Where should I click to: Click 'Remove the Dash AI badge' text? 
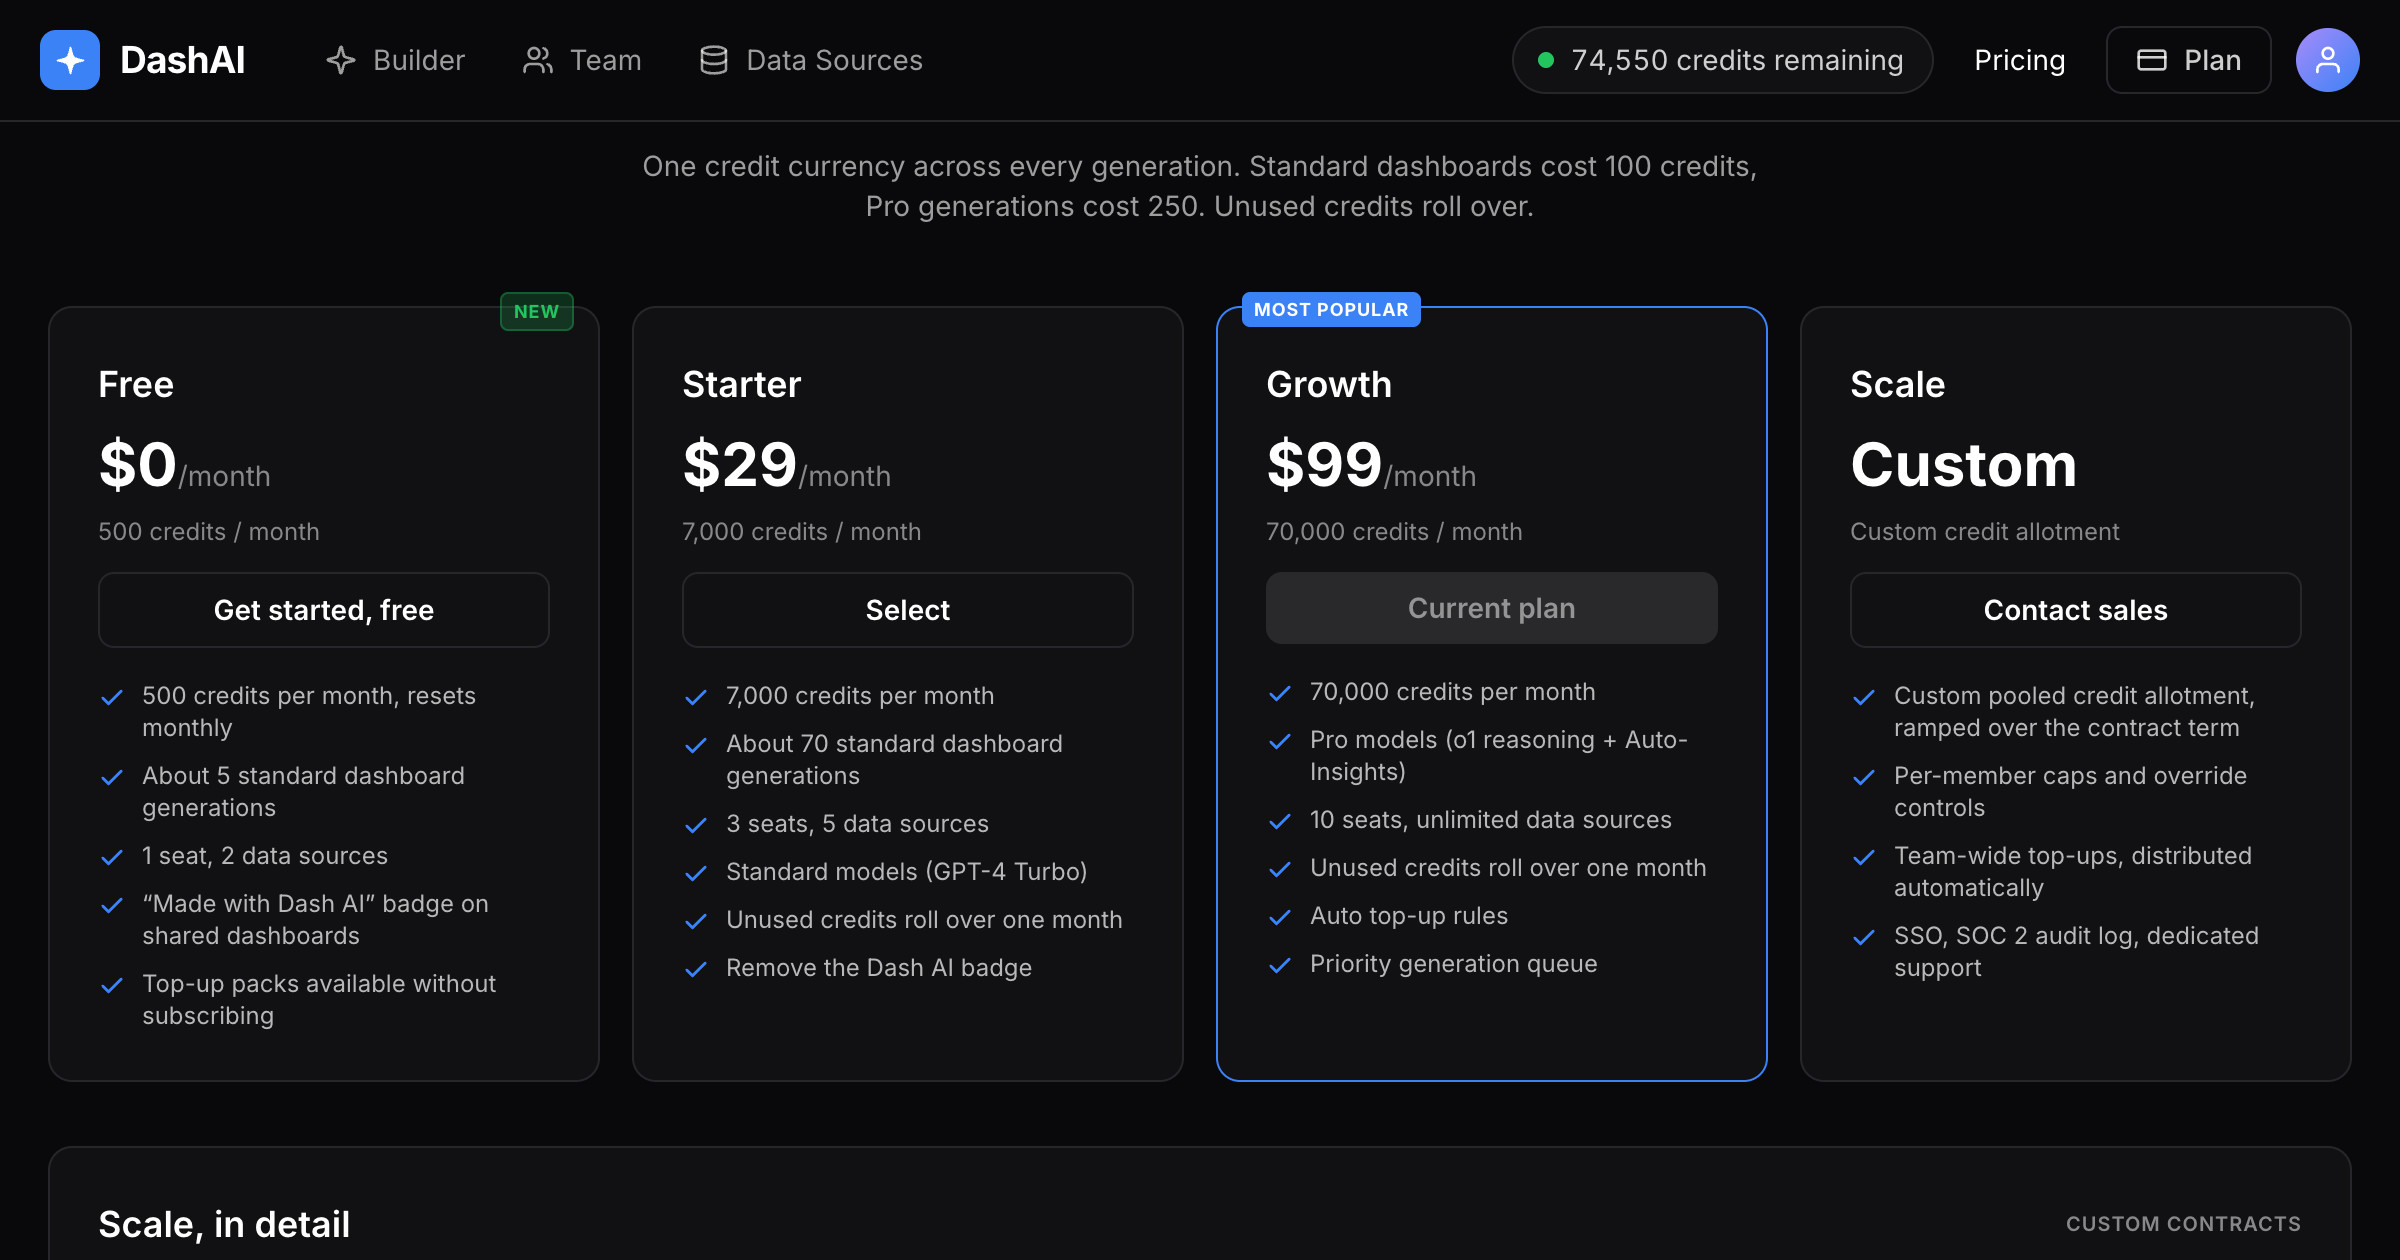(x=879, y=968)
